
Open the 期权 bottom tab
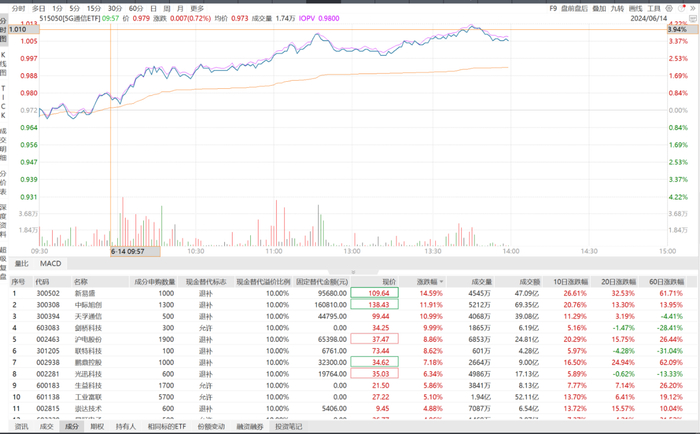coord(97,426)
